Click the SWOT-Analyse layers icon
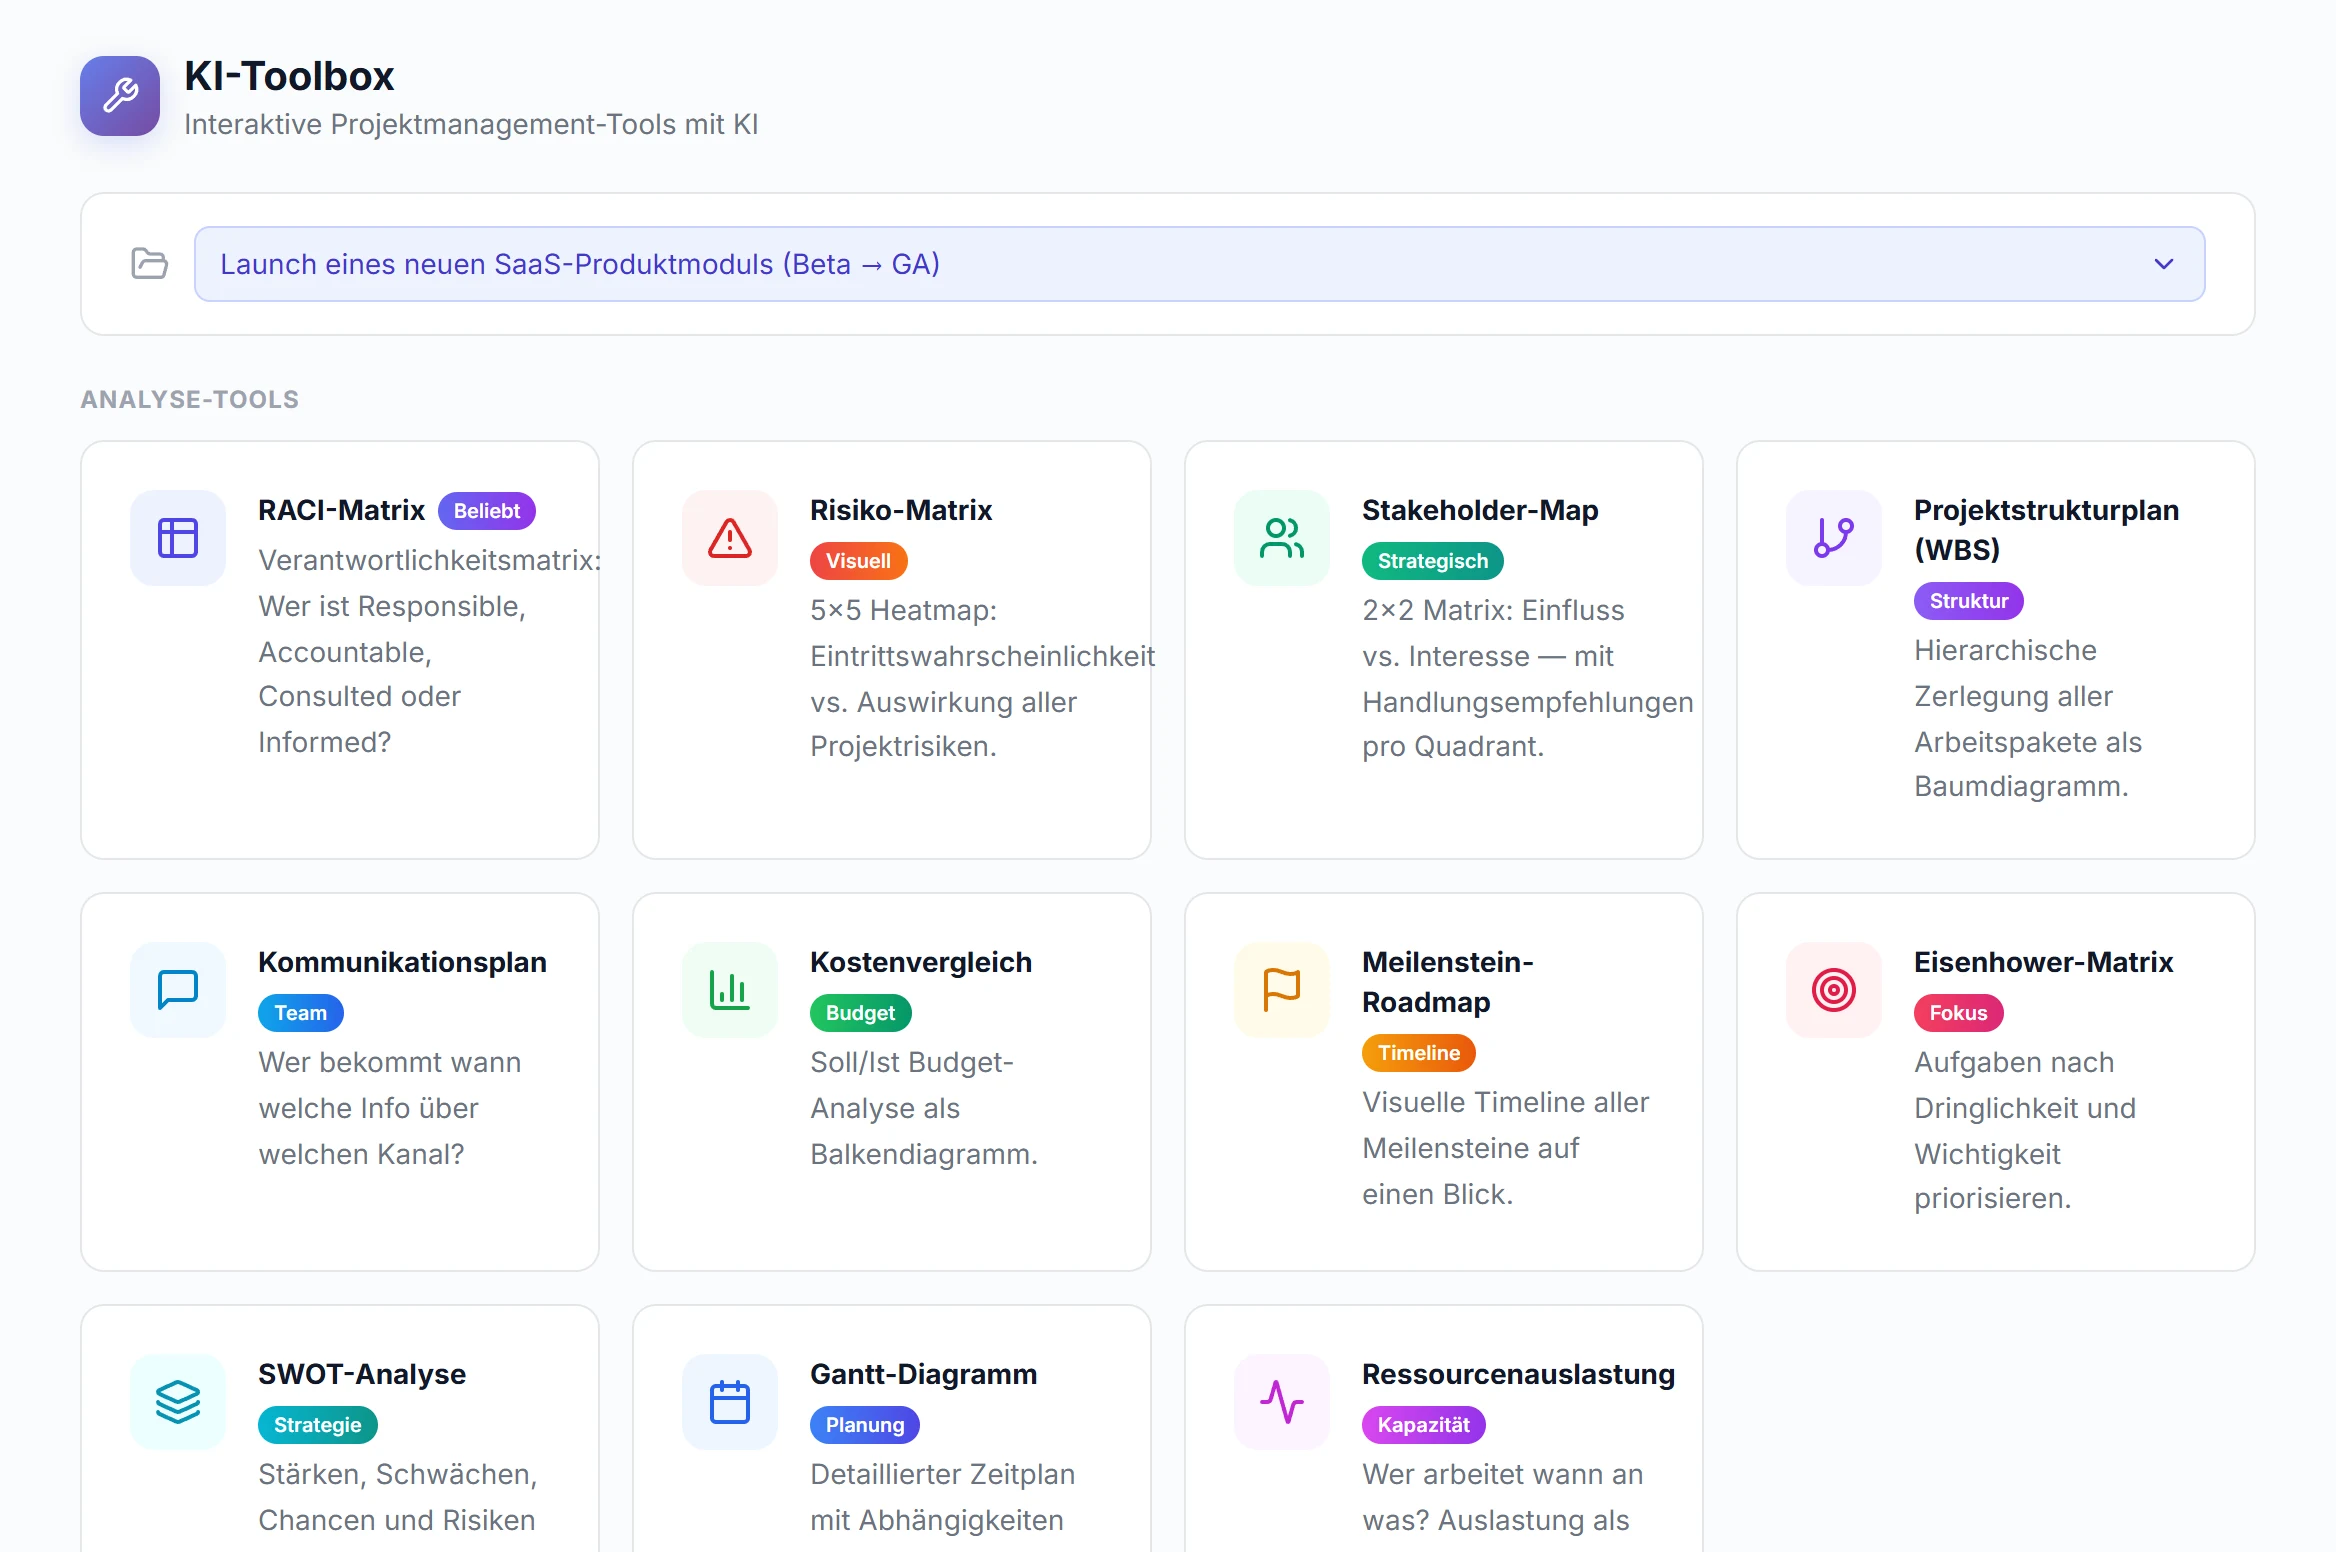 (x=178, y=1402)
